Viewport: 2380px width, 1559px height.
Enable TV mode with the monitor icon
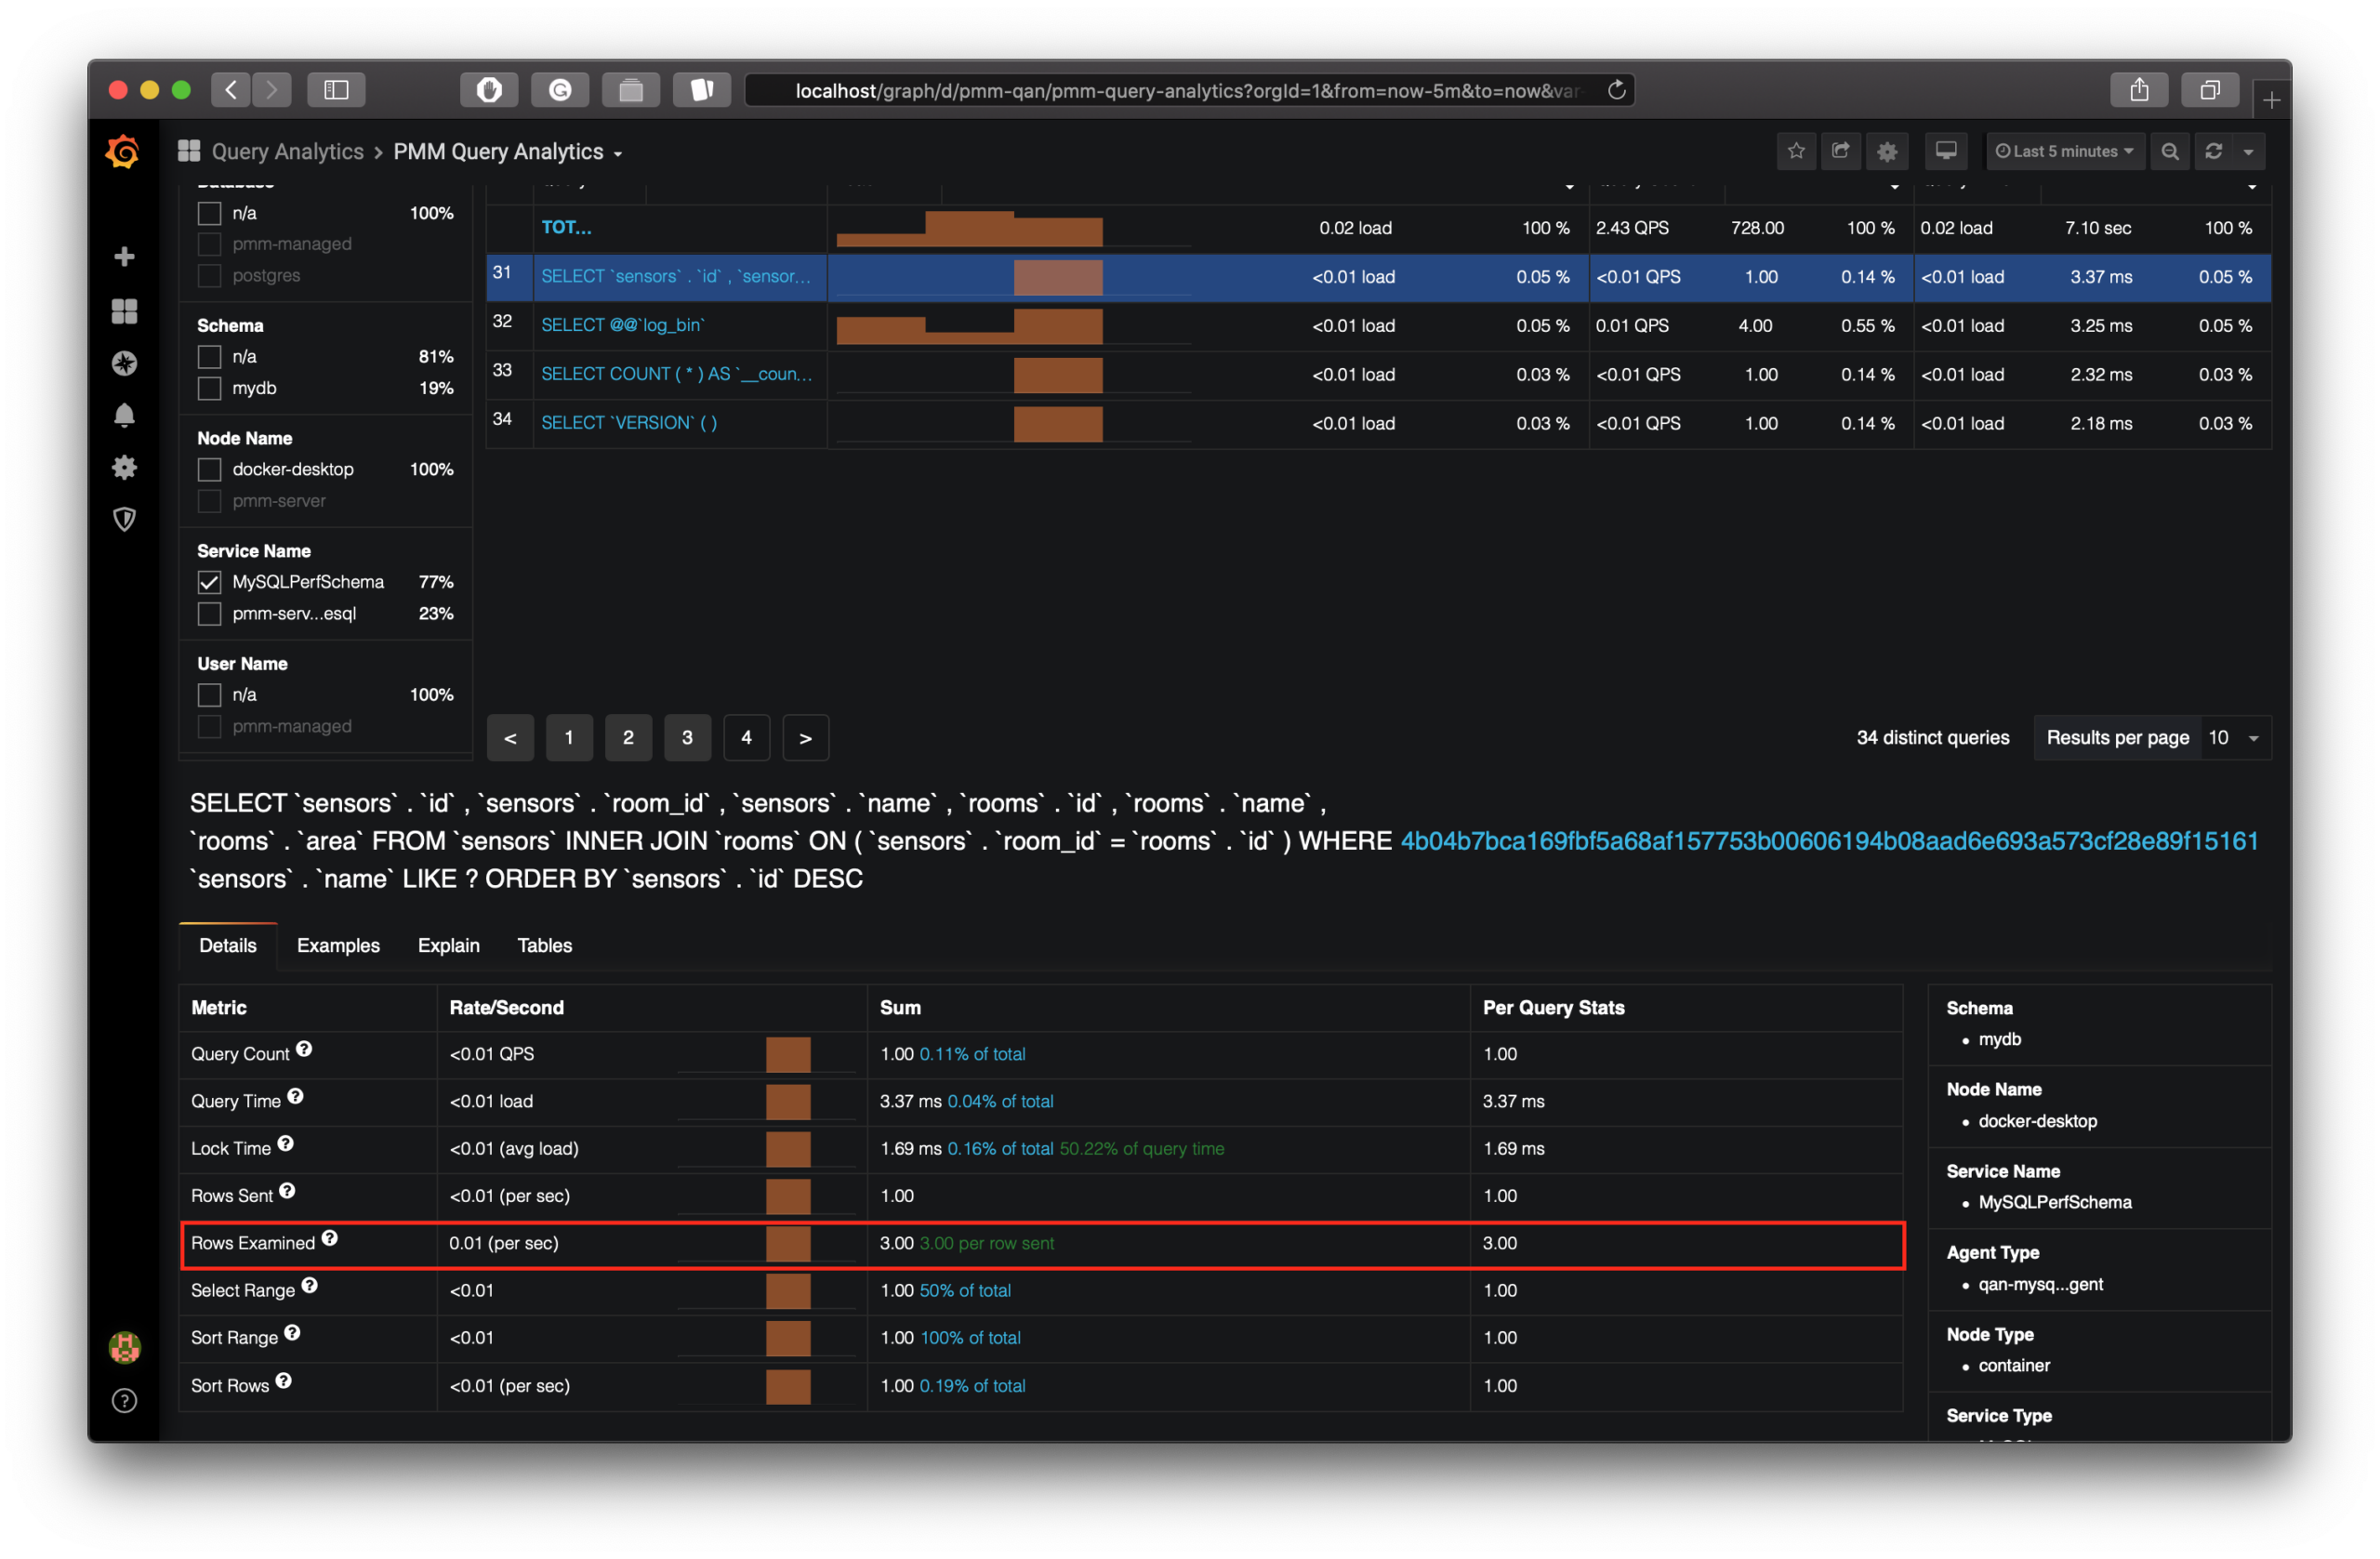[1945, 151]
